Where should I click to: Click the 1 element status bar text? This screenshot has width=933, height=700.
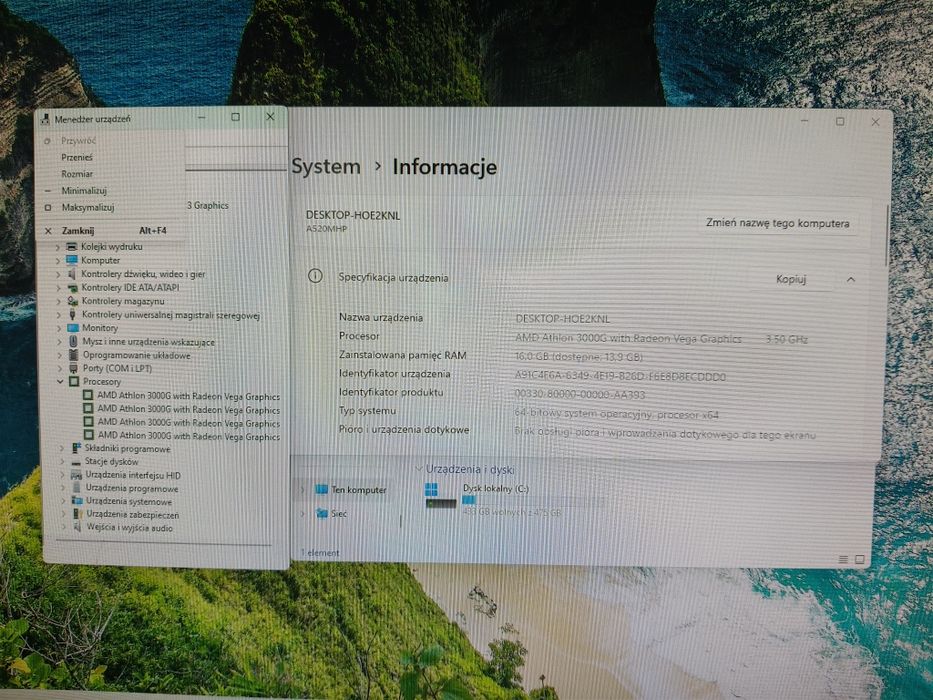point(320,553)
